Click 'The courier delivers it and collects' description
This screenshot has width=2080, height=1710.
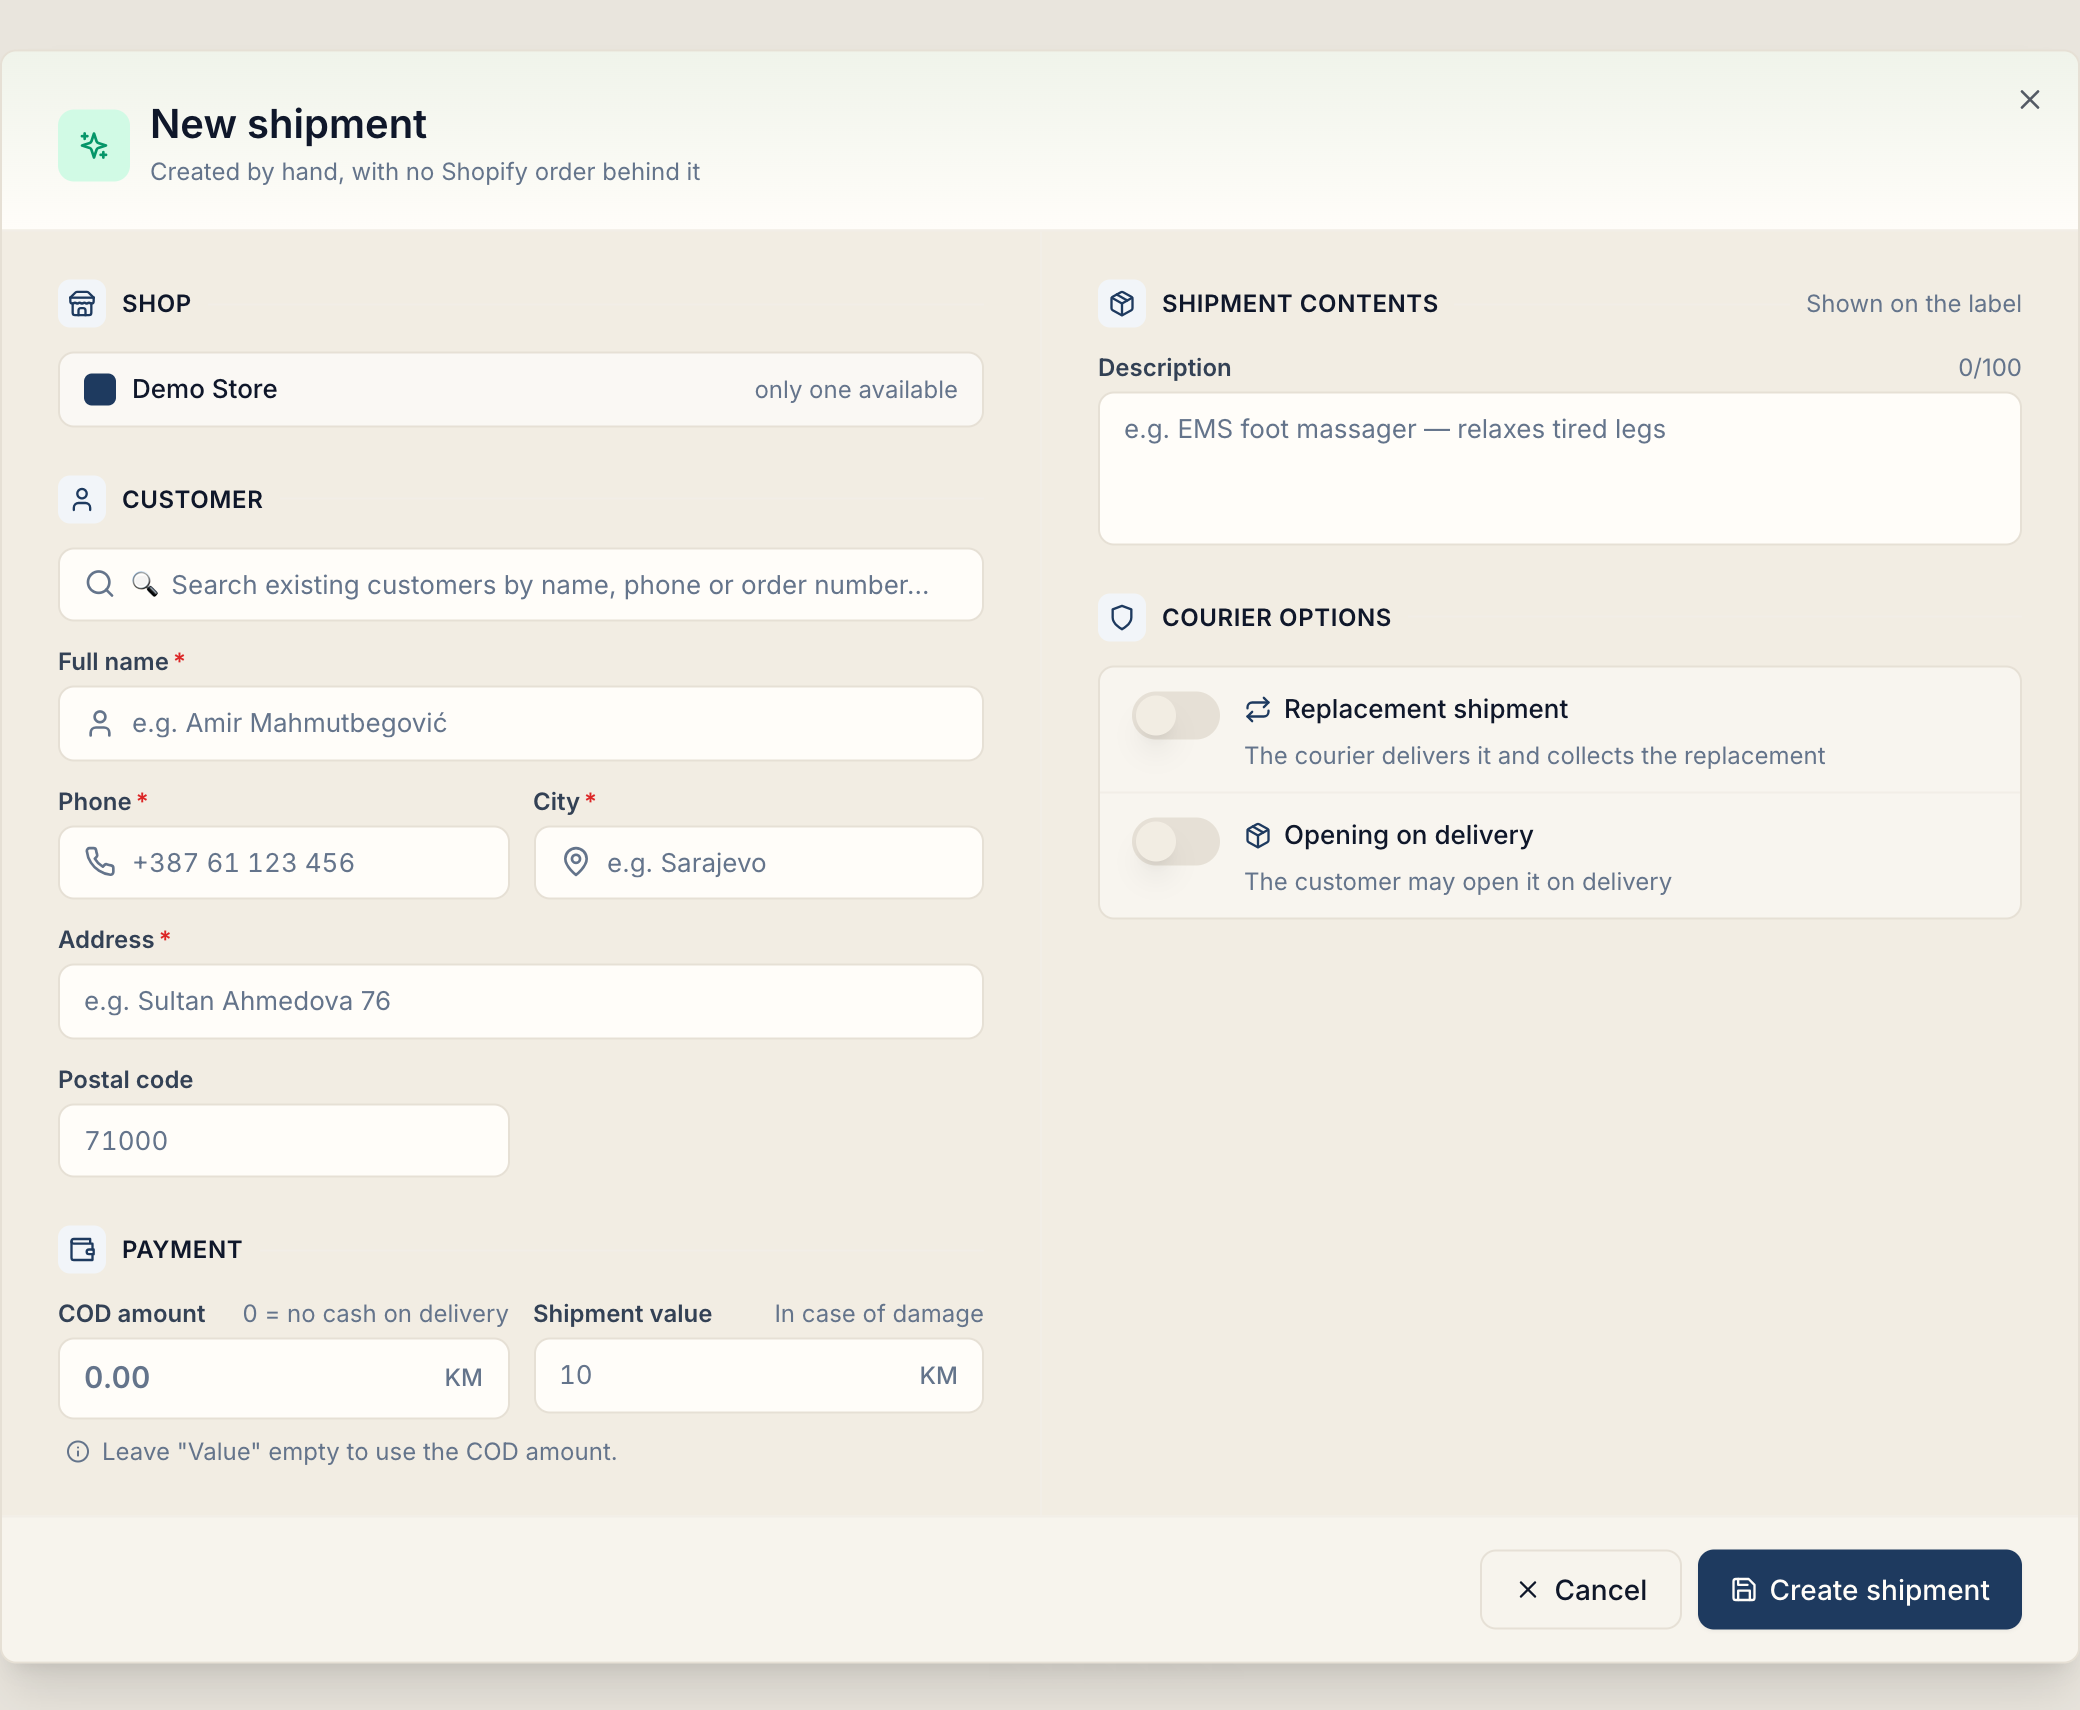[1535, 755]
